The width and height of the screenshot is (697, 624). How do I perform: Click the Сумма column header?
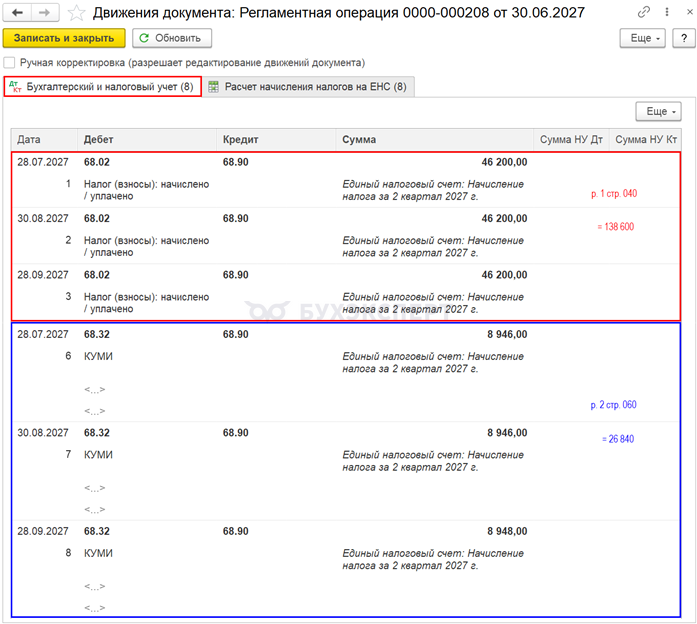tap(434, 140)
